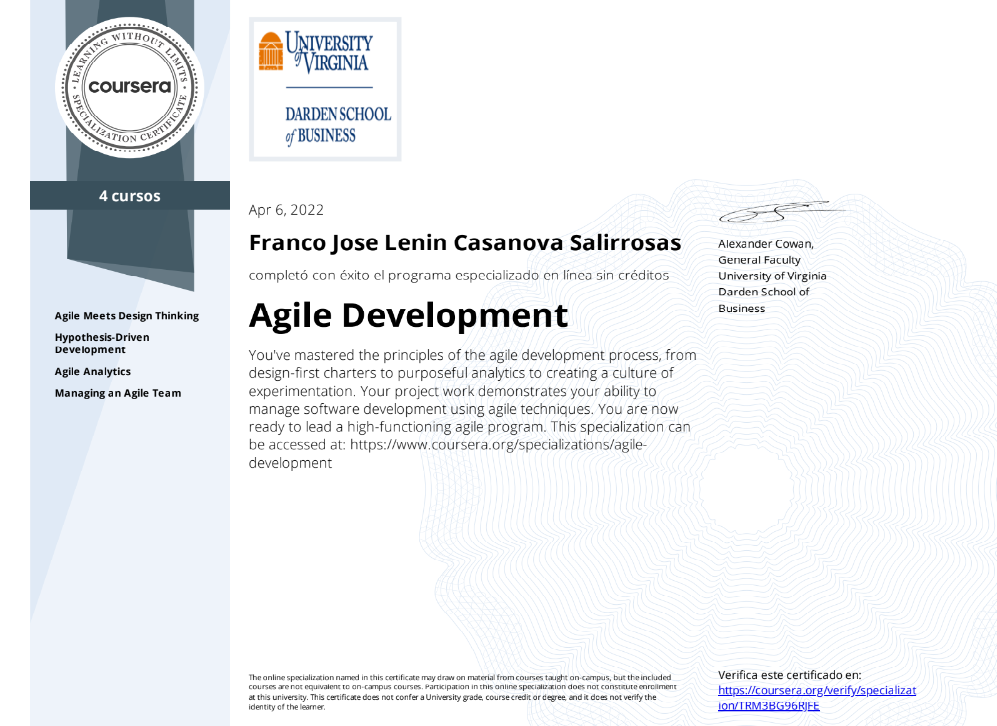Click the 'Agile Development' title heading
The height and width of the screenshot is (726, 997).
click(408, 315)
